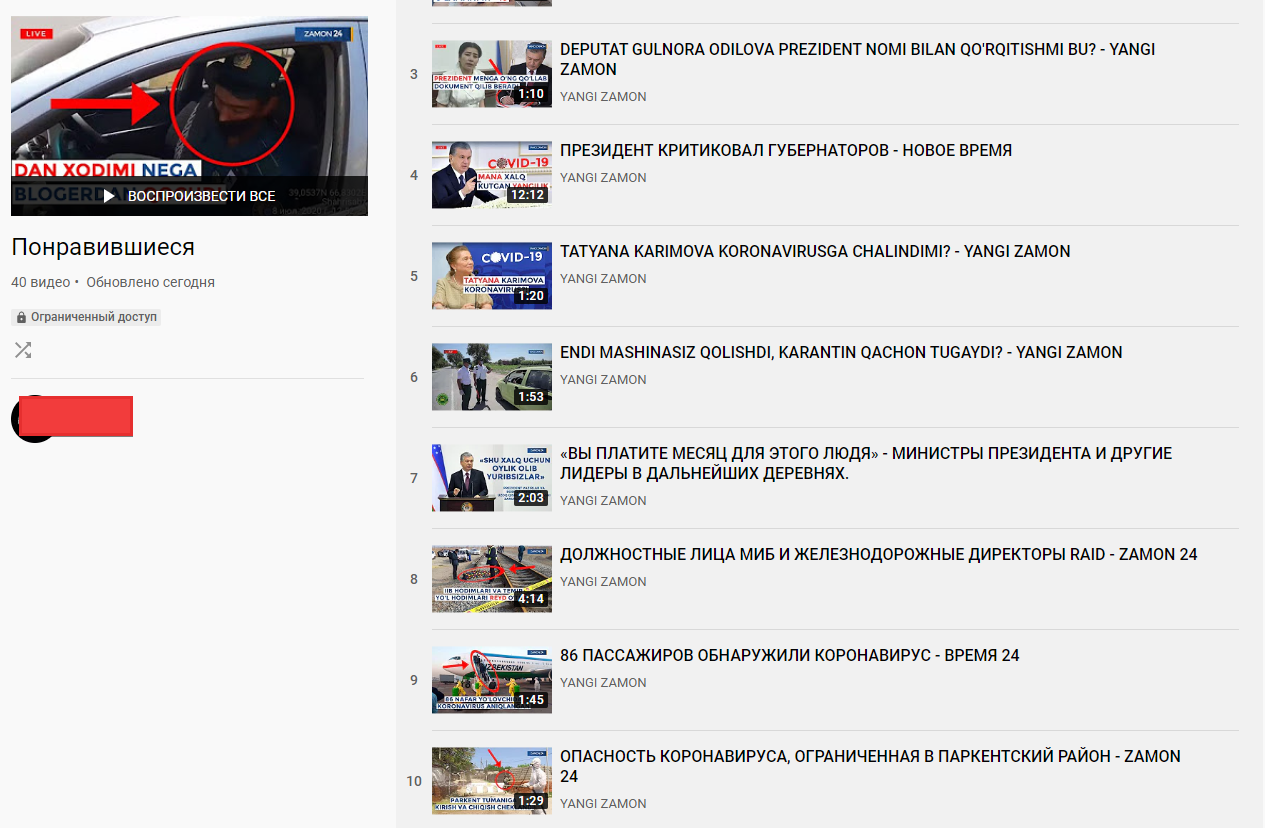Viewport: 1265px width, 828px height.
Task: Open the Deputat Gulnora Odilova video thumbnail
Action: click(x=491, y=74)
